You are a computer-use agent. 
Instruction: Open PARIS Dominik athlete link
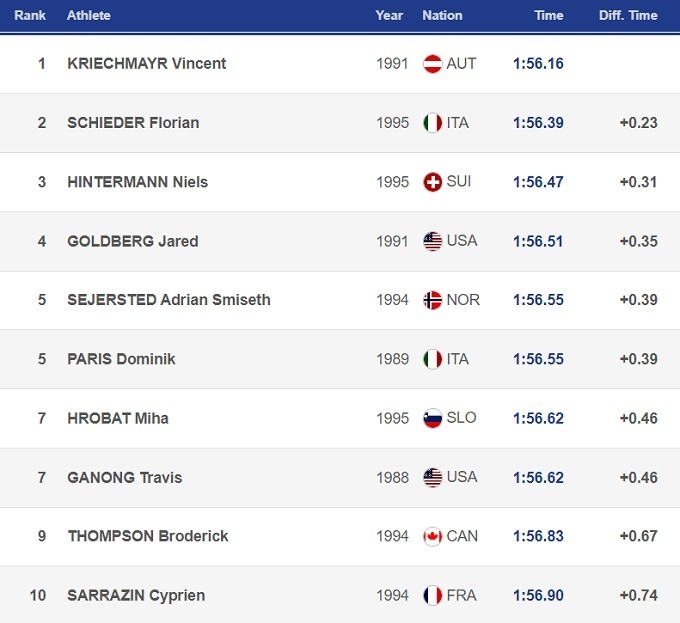[x=121, y=359]
